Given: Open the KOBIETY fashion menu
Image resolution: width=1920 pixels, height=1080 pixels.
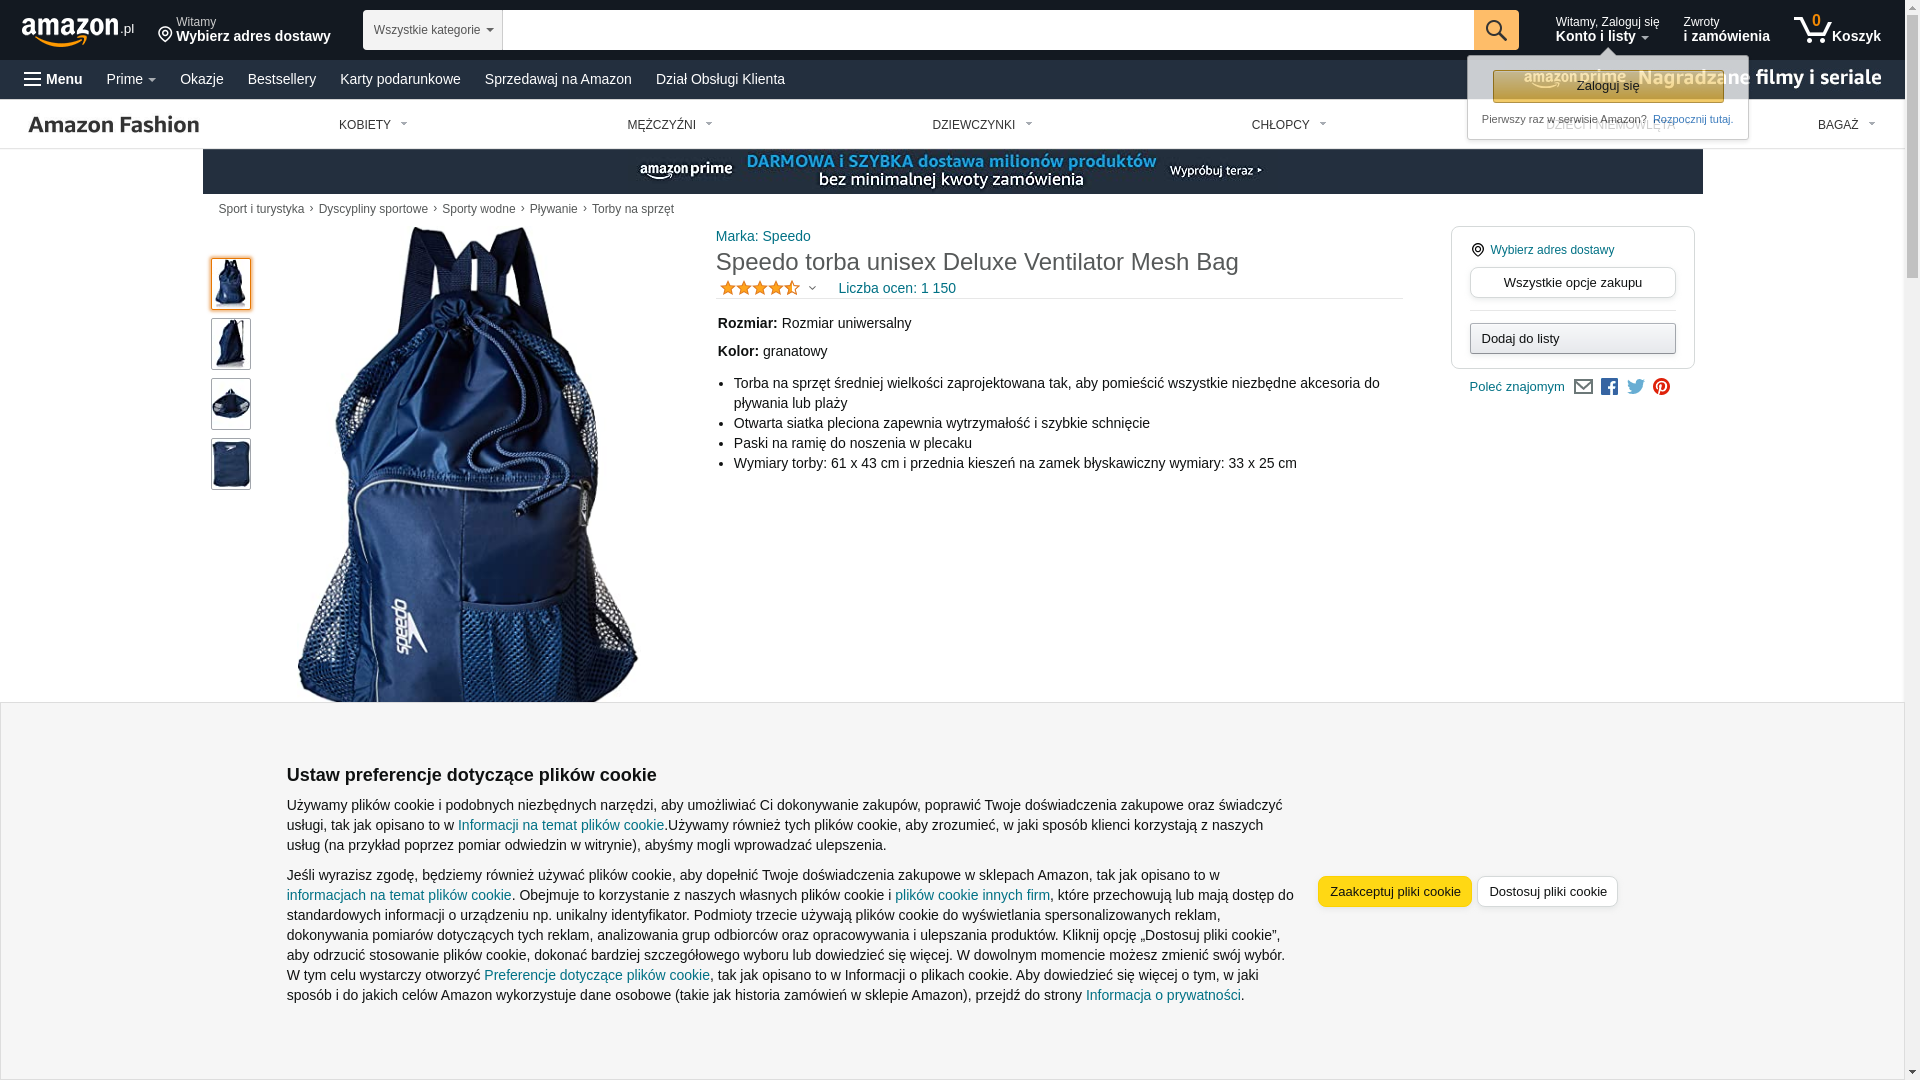Looking at the screenshot, I should 373,125.
